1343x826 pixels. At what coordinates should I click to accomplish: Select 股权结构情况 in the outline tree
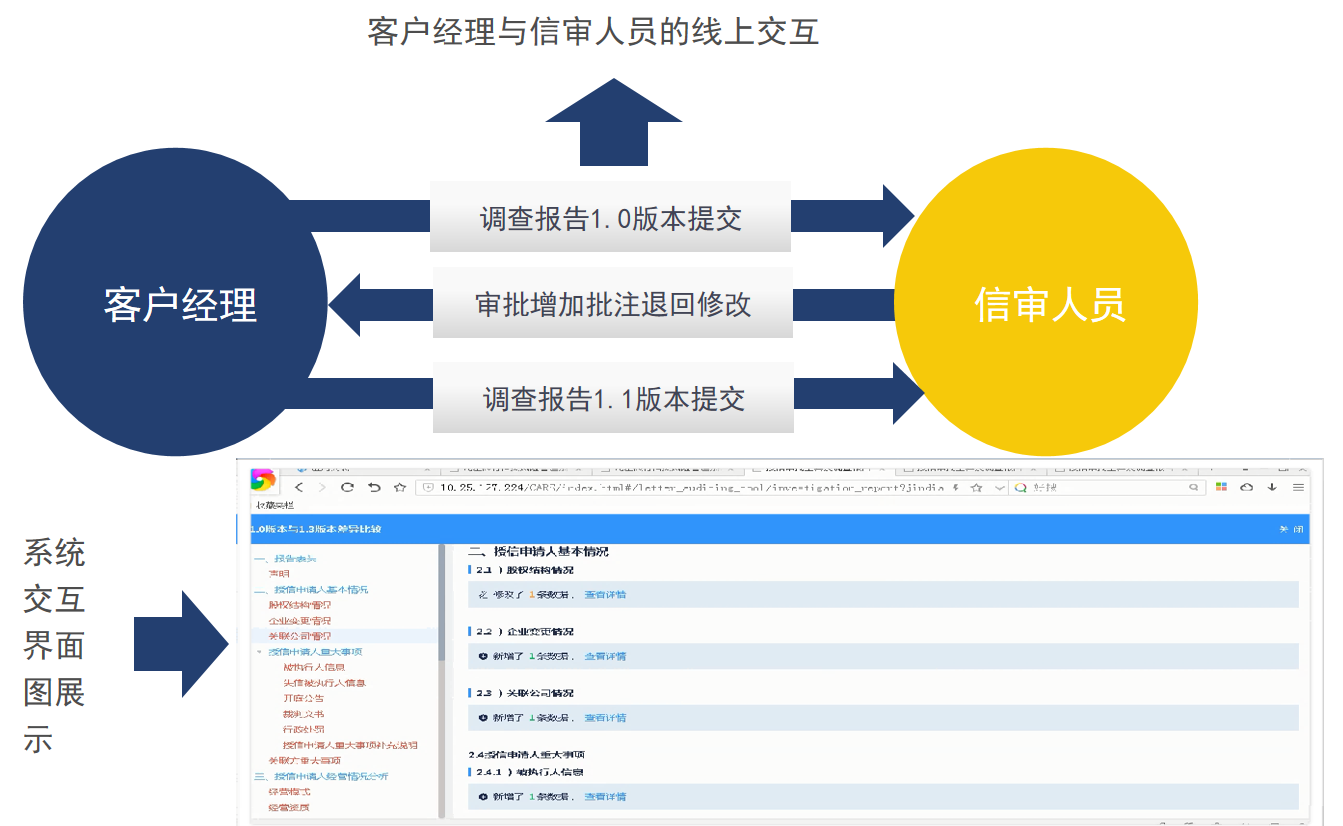coord(300,605)
